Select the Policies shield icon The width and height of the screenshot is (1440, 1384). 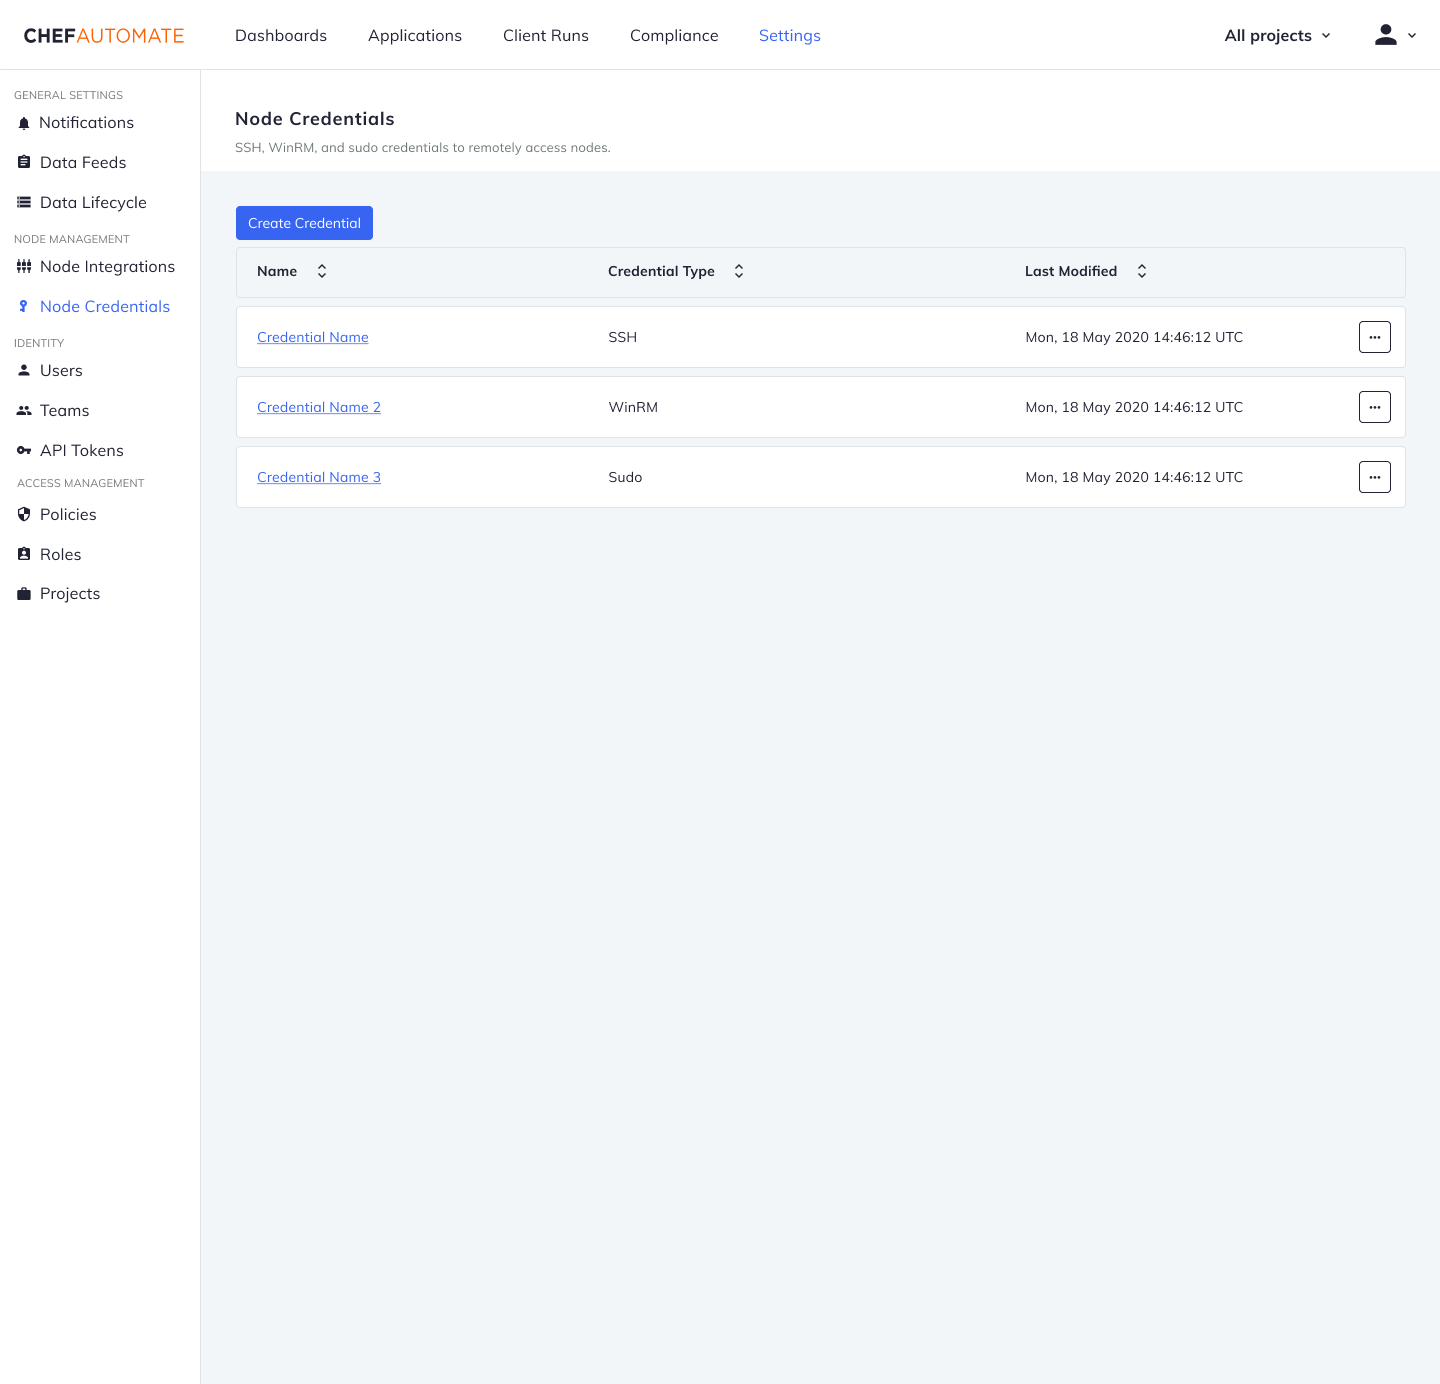[x=24, y=514]
